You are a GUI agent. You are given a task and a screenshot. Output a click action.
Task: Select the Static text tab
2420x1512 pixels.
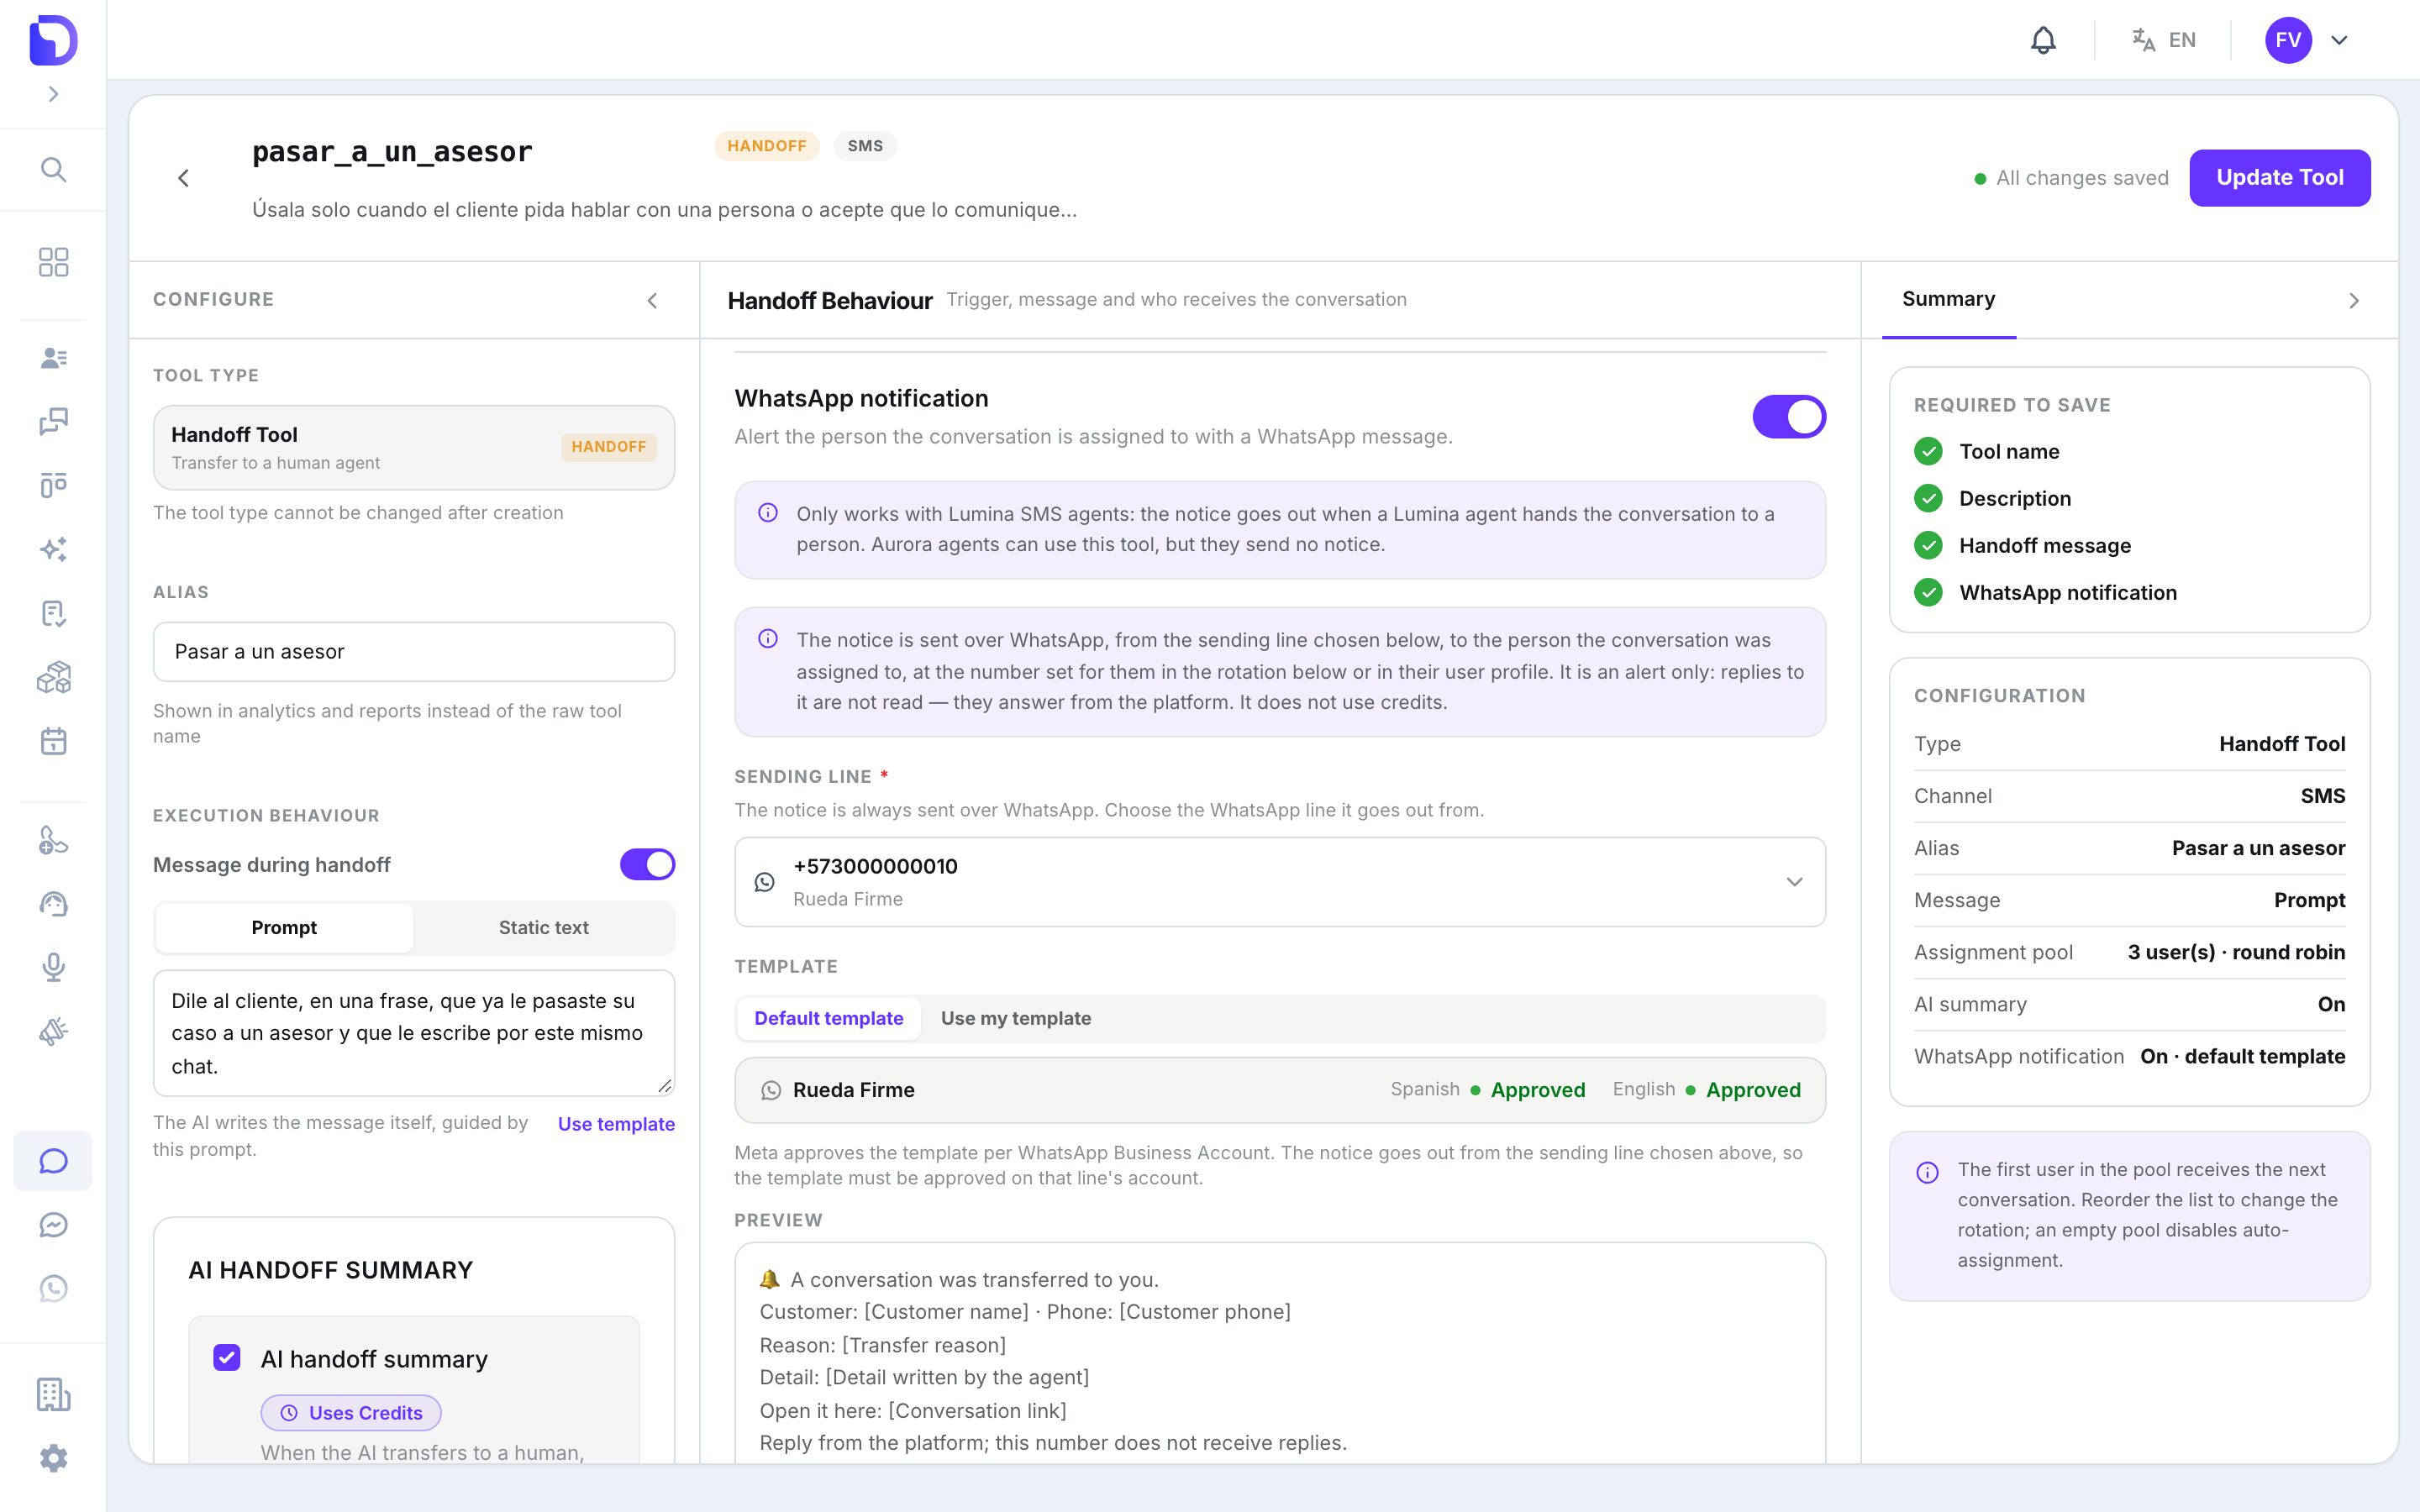coord(543,927)
